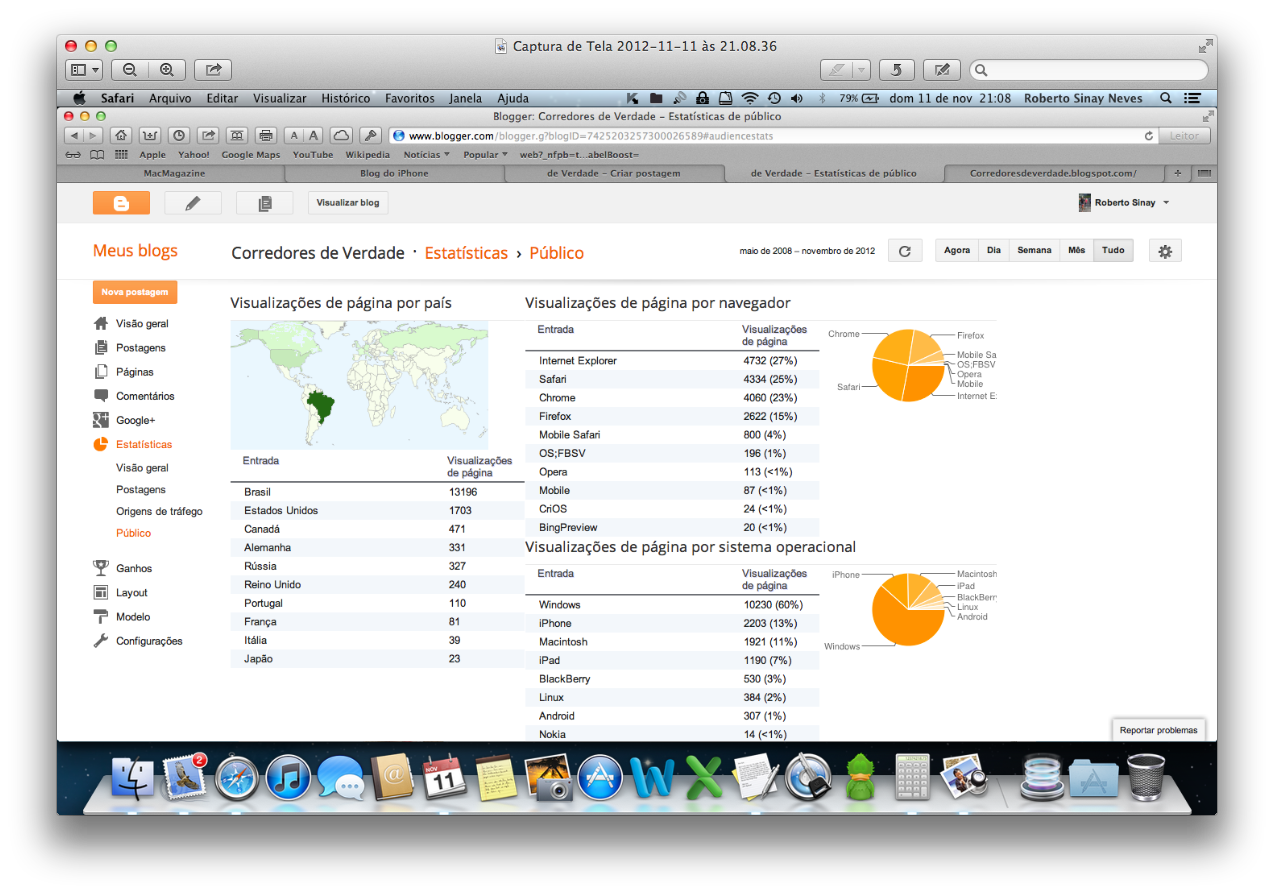Zoom out in Preview toolbar
This screenshot has width=1274, height=894.
[130, 70]
